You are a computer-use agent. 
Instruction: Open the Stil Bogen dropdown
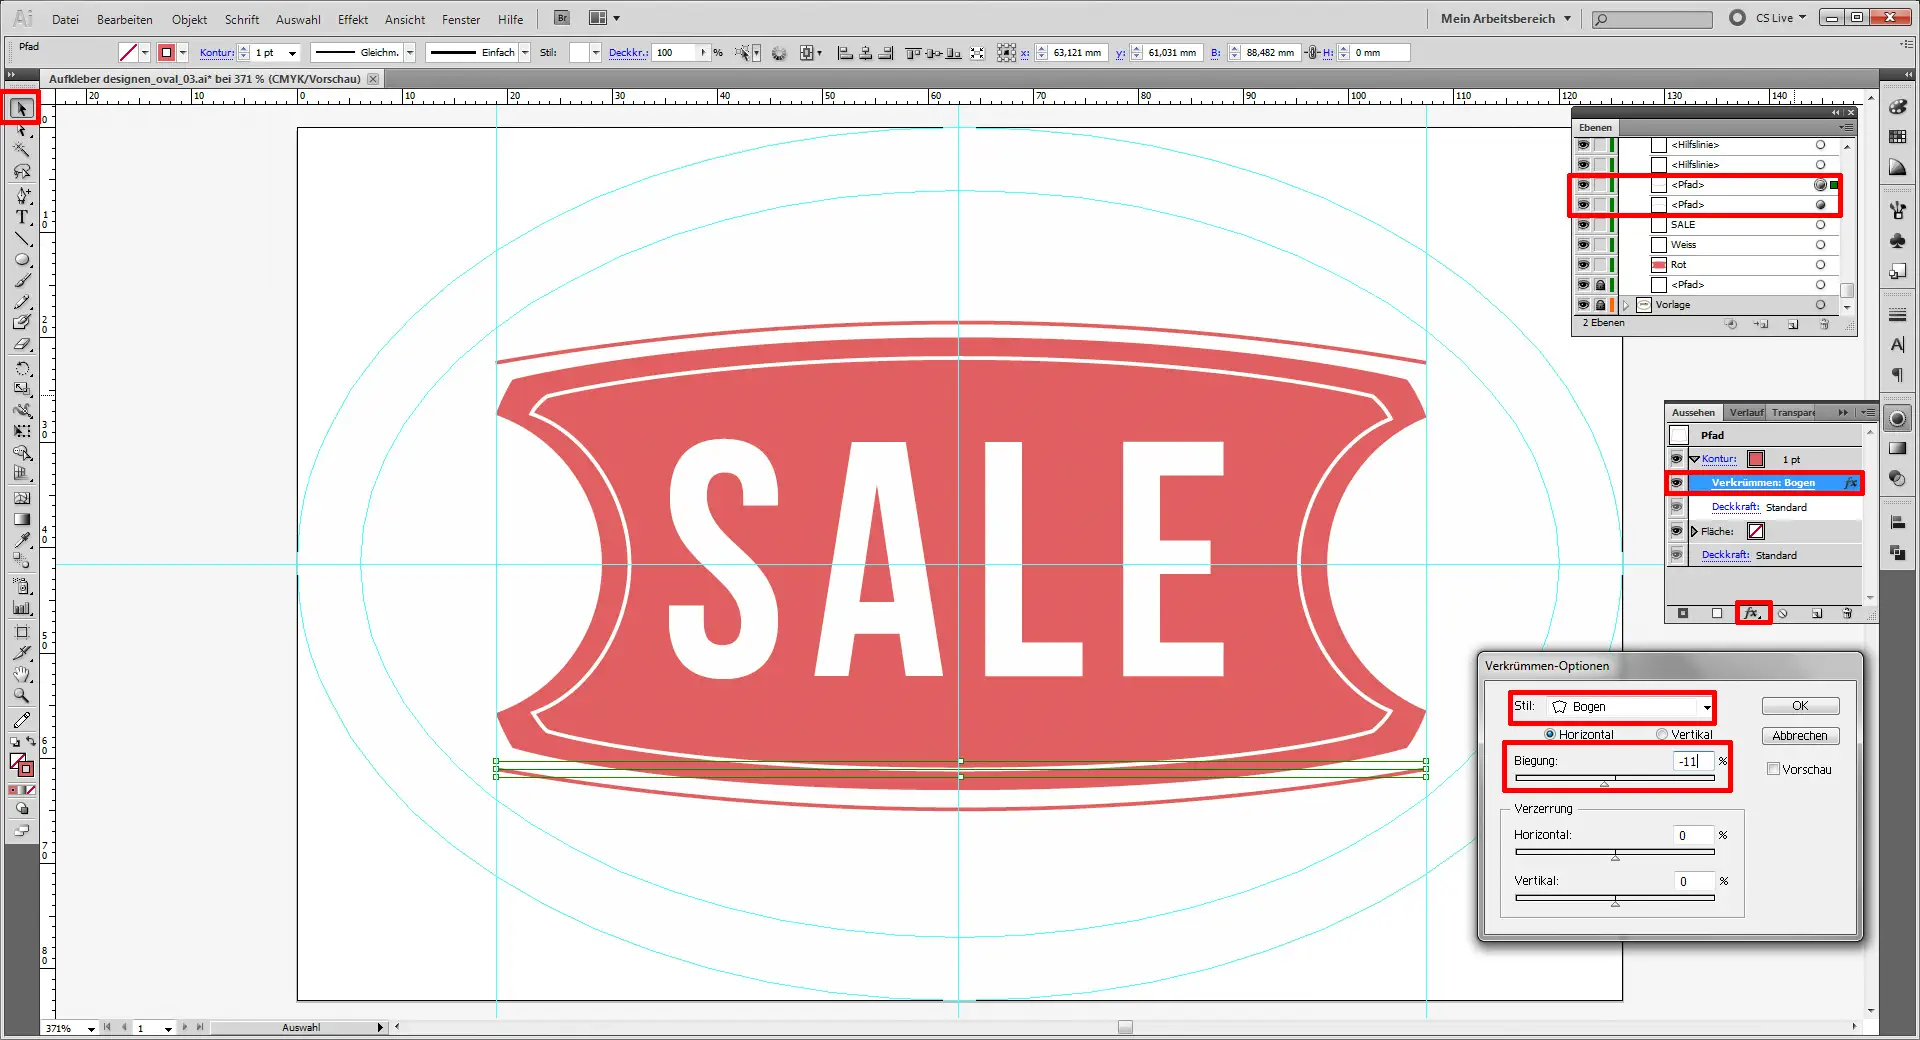pos(1630,707)
